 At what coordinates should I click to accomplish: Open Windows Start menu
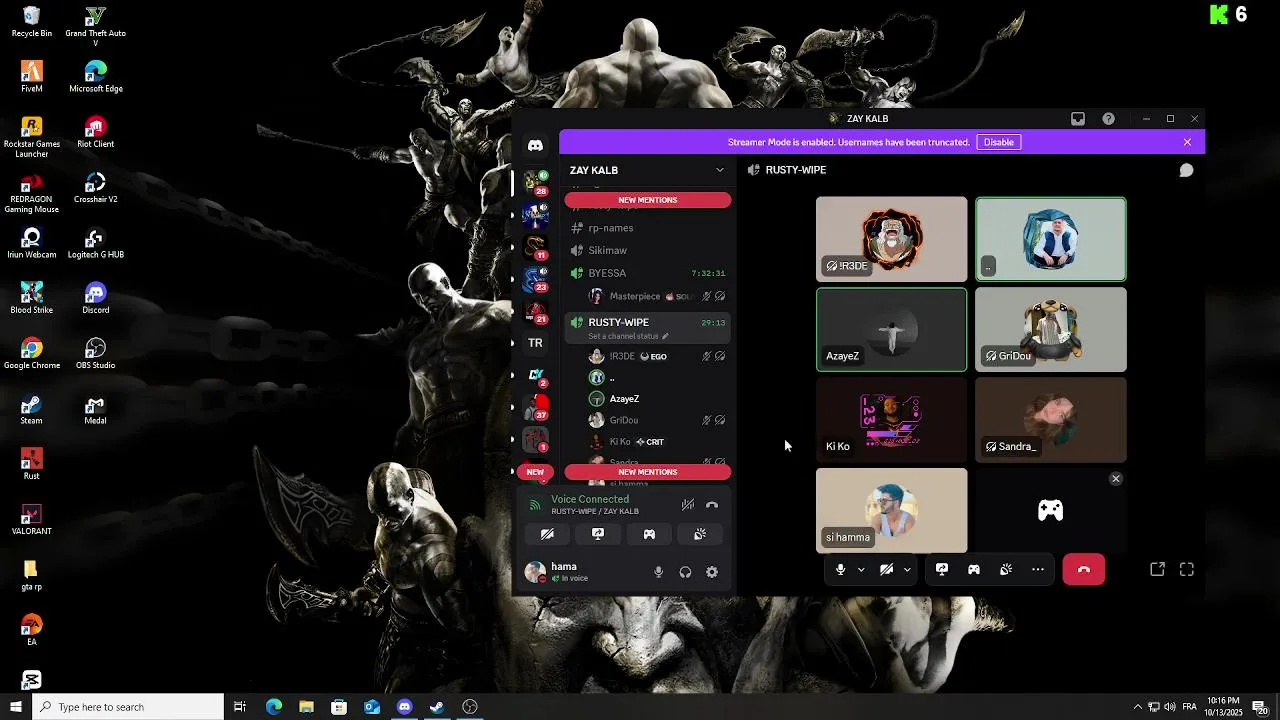(x=15, y=707)
